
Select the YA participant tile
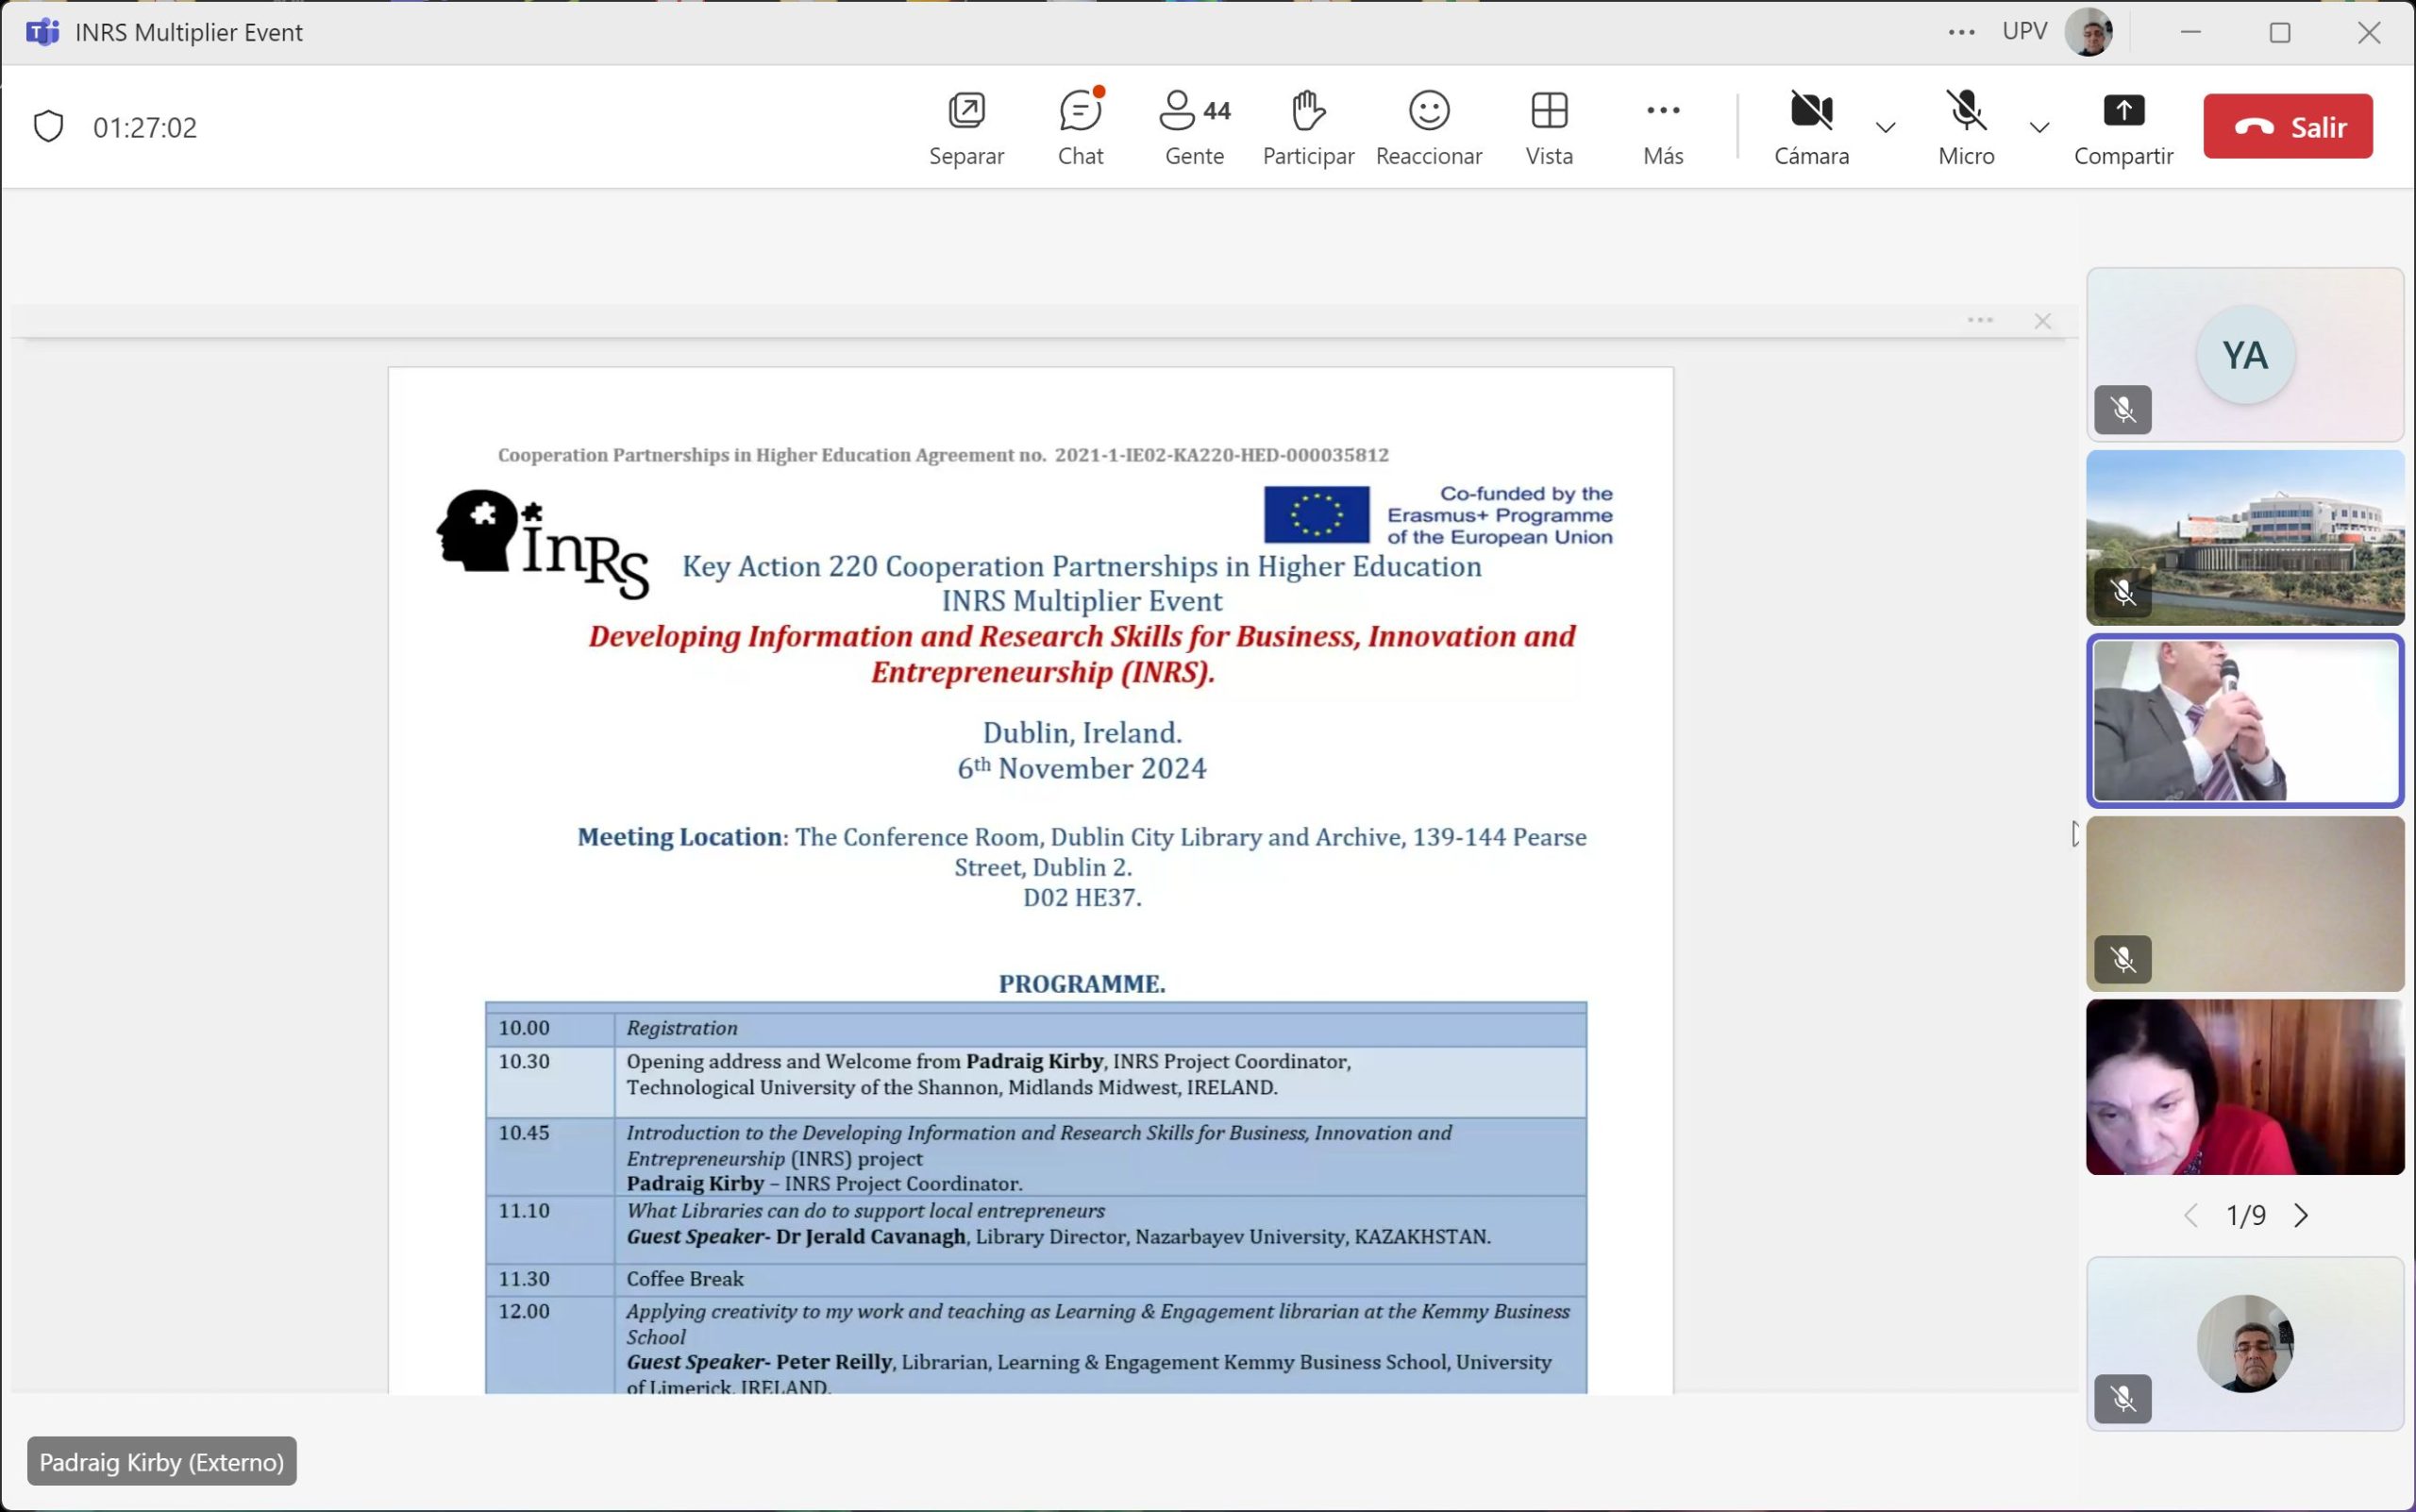coord(2244,354)
